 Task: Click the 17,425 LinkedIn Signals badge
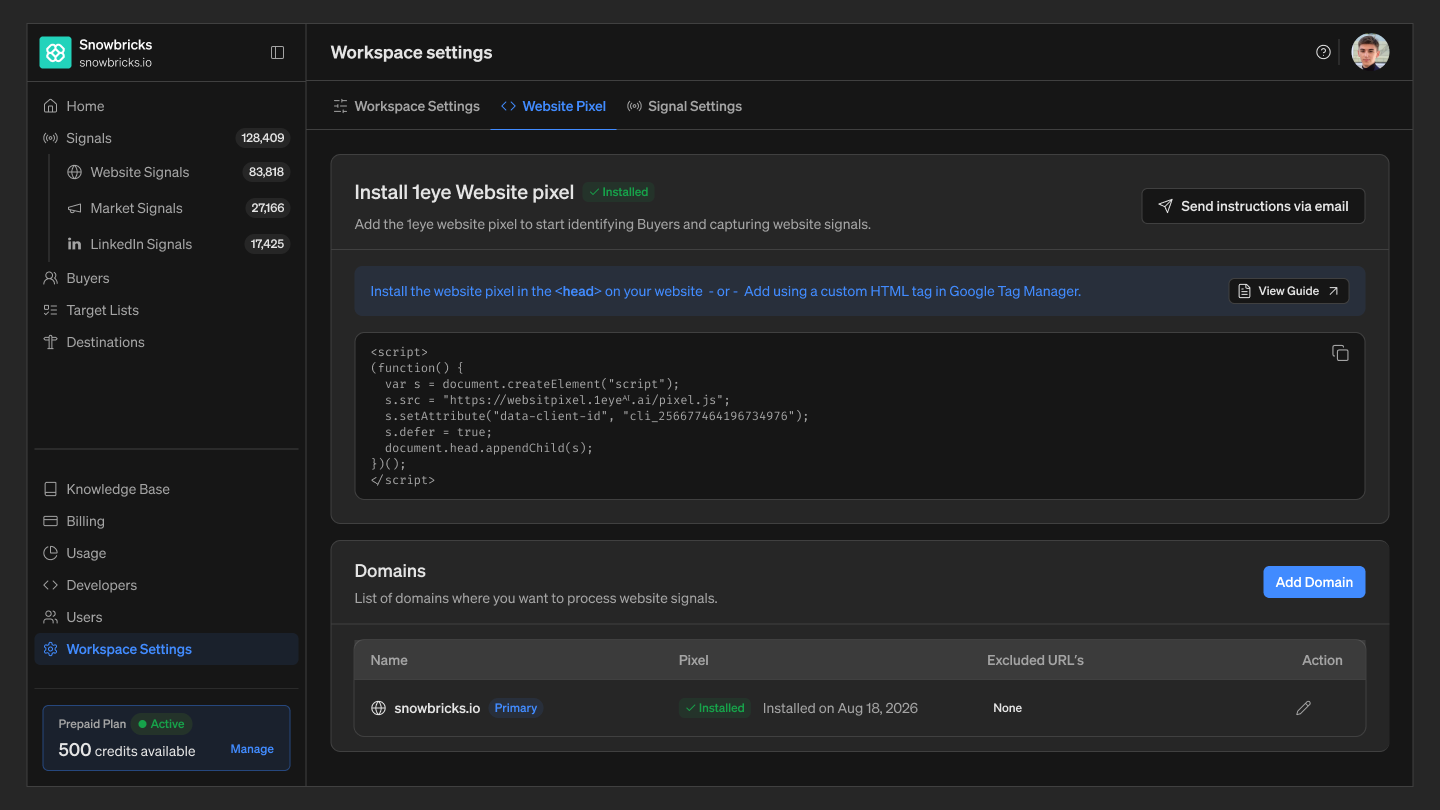pos(267,244)
